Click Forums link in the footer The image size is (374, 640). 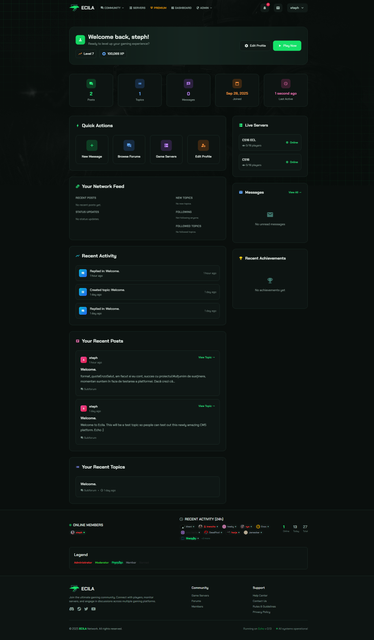tap(196, 601)
